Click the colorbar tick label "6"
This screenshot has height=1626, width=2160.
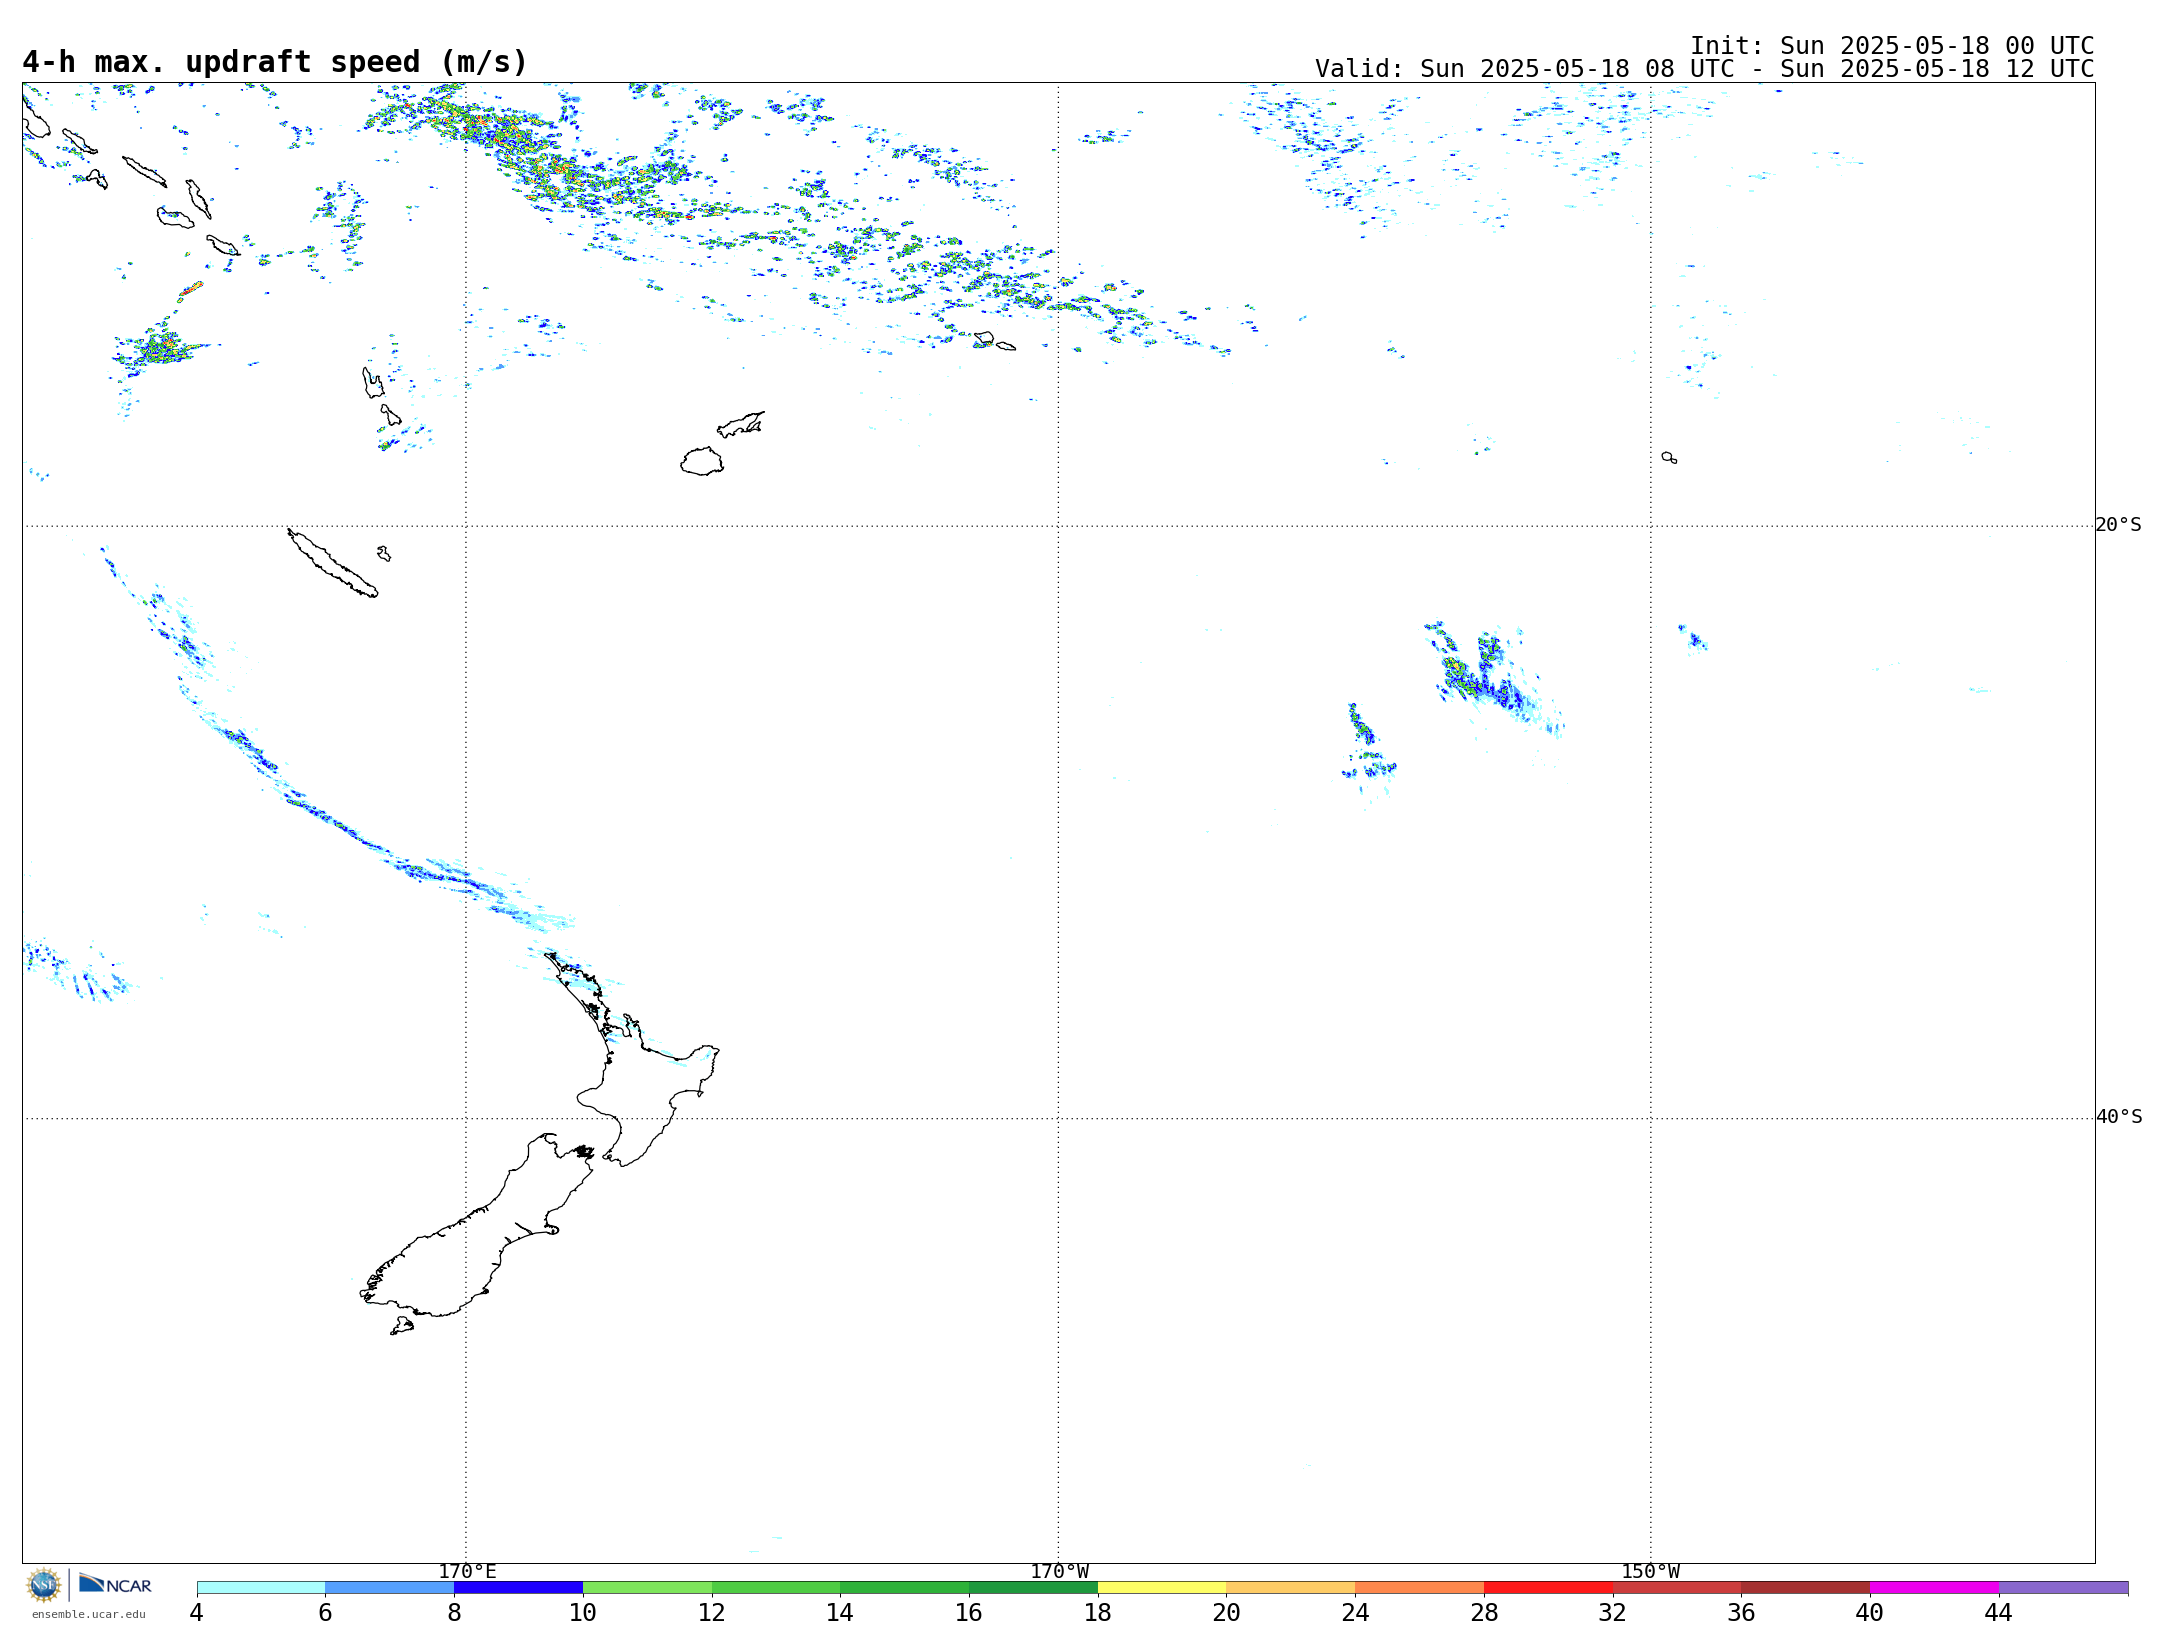pyautogui.click(x=325, y=1612)
